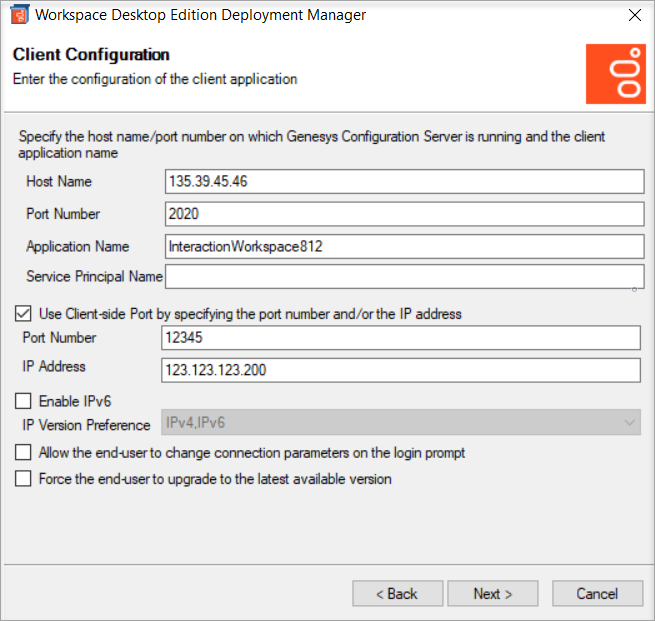The width and height of the screenshot is (655, 621).
Task: Close the Deployment Manager window
Action: click(634, 15)
